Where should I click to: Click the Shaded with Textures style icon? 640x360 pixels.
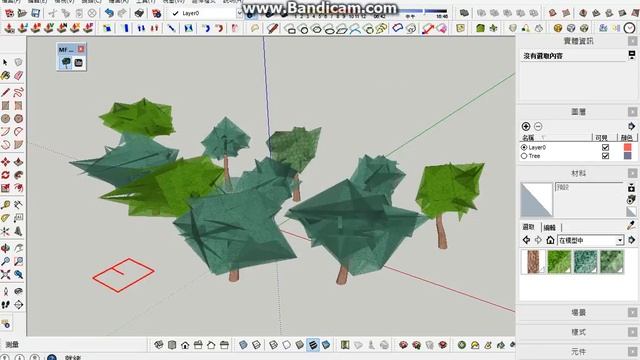[x=313, y=345]
